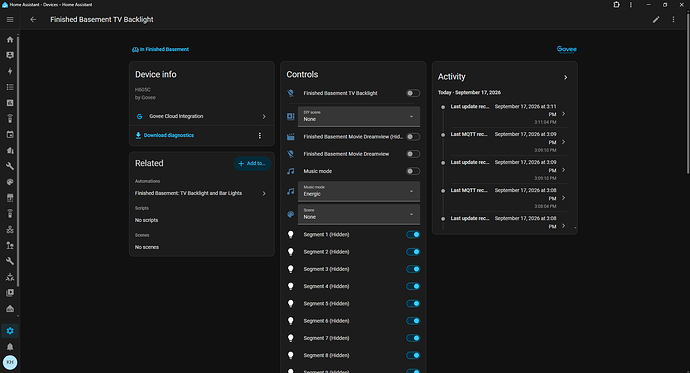Click the Govee Cloud Integration G icon
The width and height of the screenshot is (690, 373).
[x=139, y=117]
